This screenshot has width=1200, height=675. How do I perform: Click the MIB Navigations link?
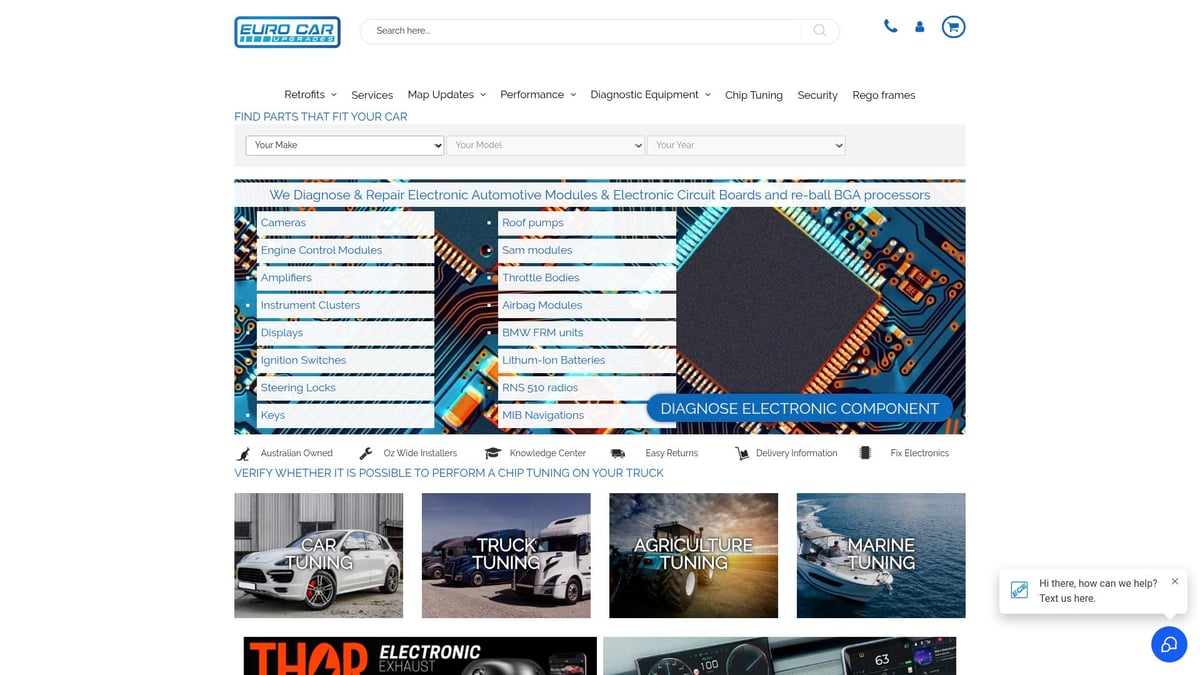[x=543, y=415]
